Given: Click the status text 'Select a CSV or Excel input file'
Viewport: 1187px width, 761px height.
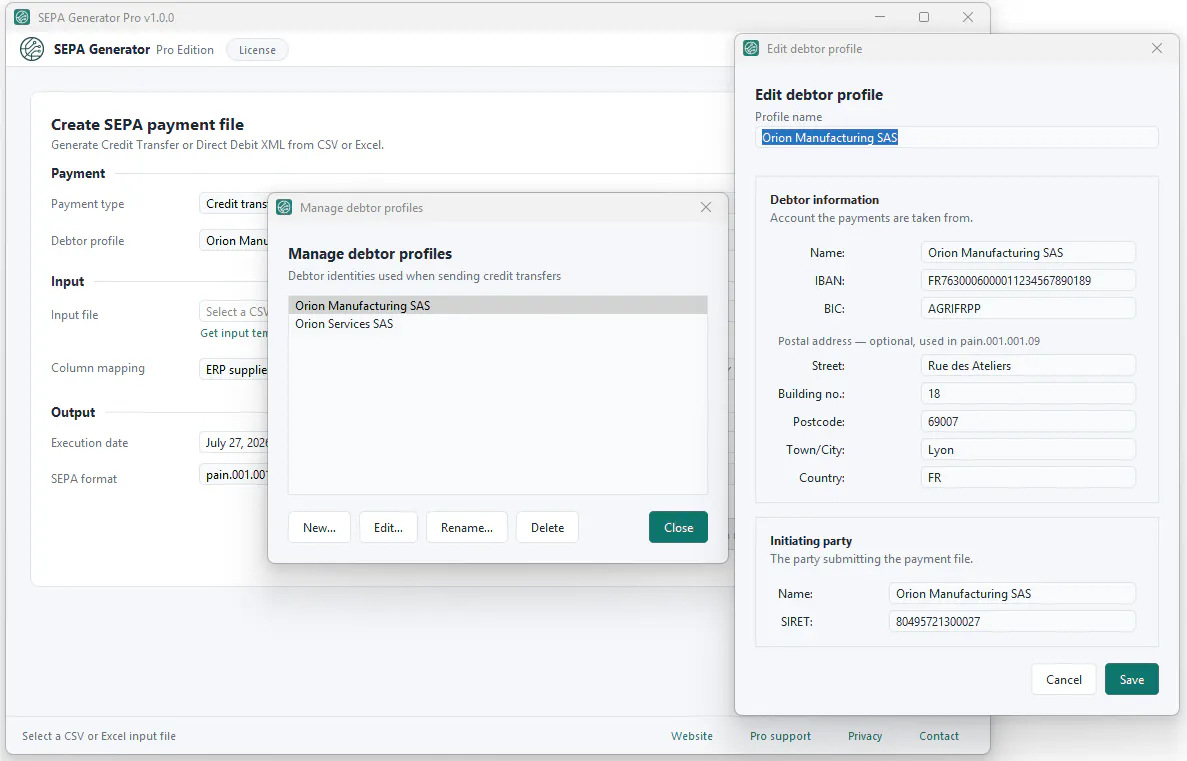Looking at the screenshot, I should point(99,736).
